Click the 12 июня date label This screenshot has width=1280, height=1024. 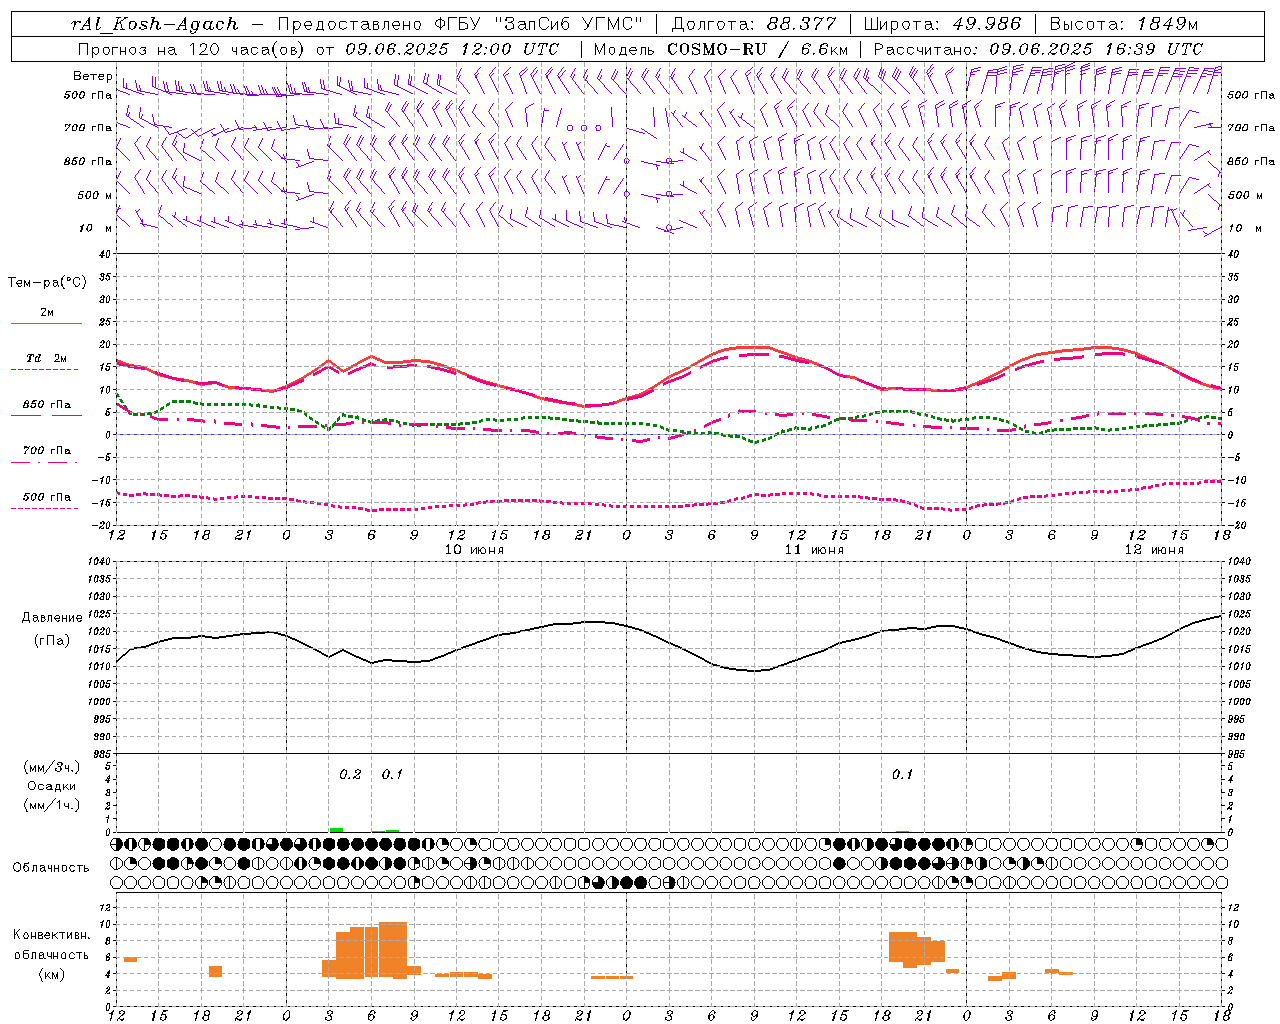pyautogui.click(x=1154, y=550)
